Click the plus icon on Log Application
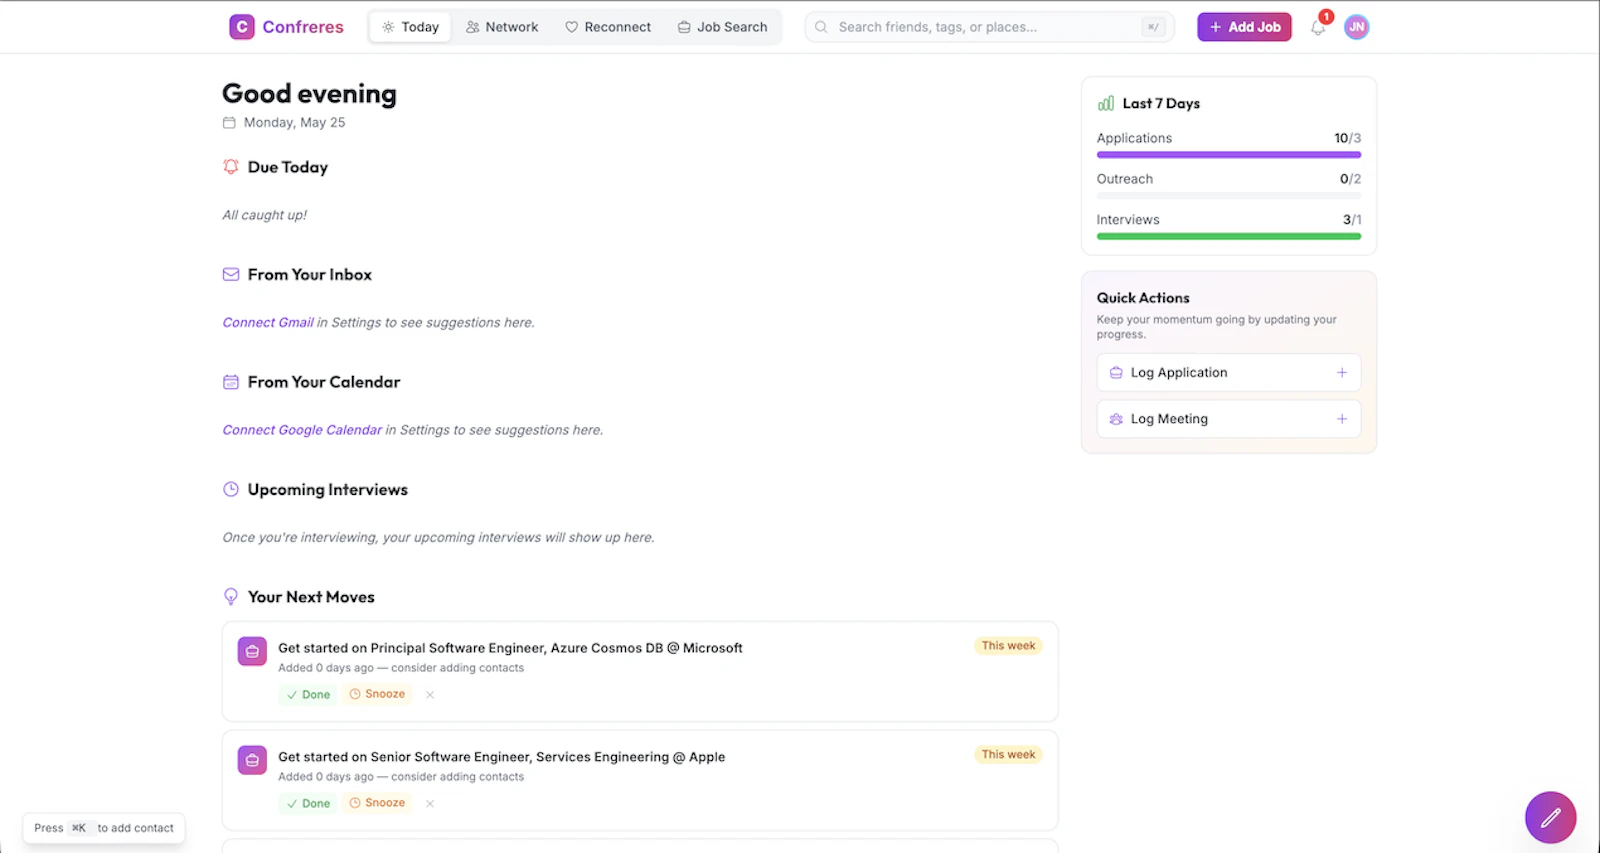This screenshot has height=853, width=1600. [x=1342, y=372]
